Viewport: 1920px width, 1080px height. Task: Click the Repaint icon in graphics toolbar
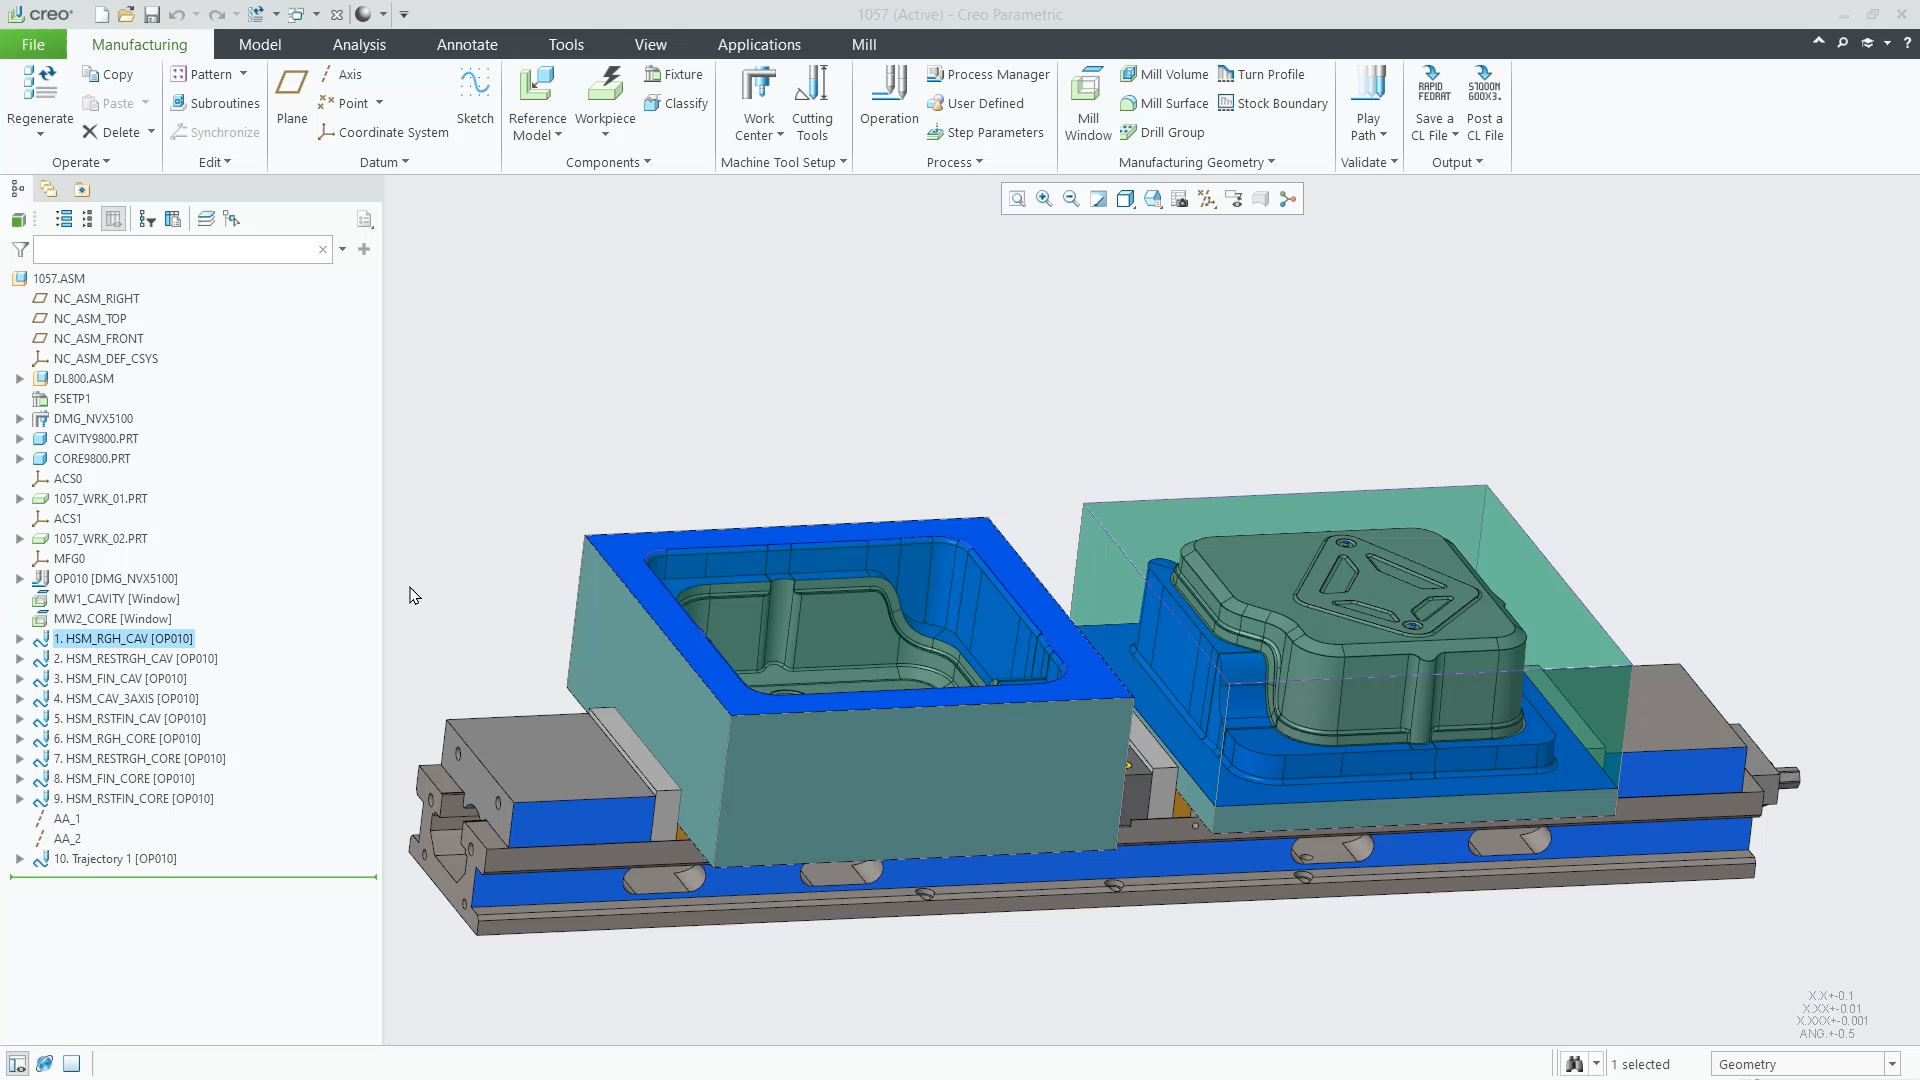1098,199
